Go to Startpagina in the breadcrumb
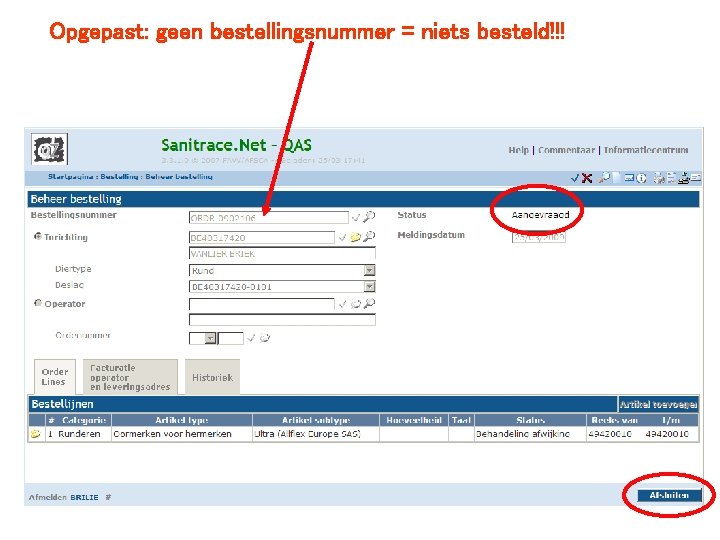 coord(70,176)
